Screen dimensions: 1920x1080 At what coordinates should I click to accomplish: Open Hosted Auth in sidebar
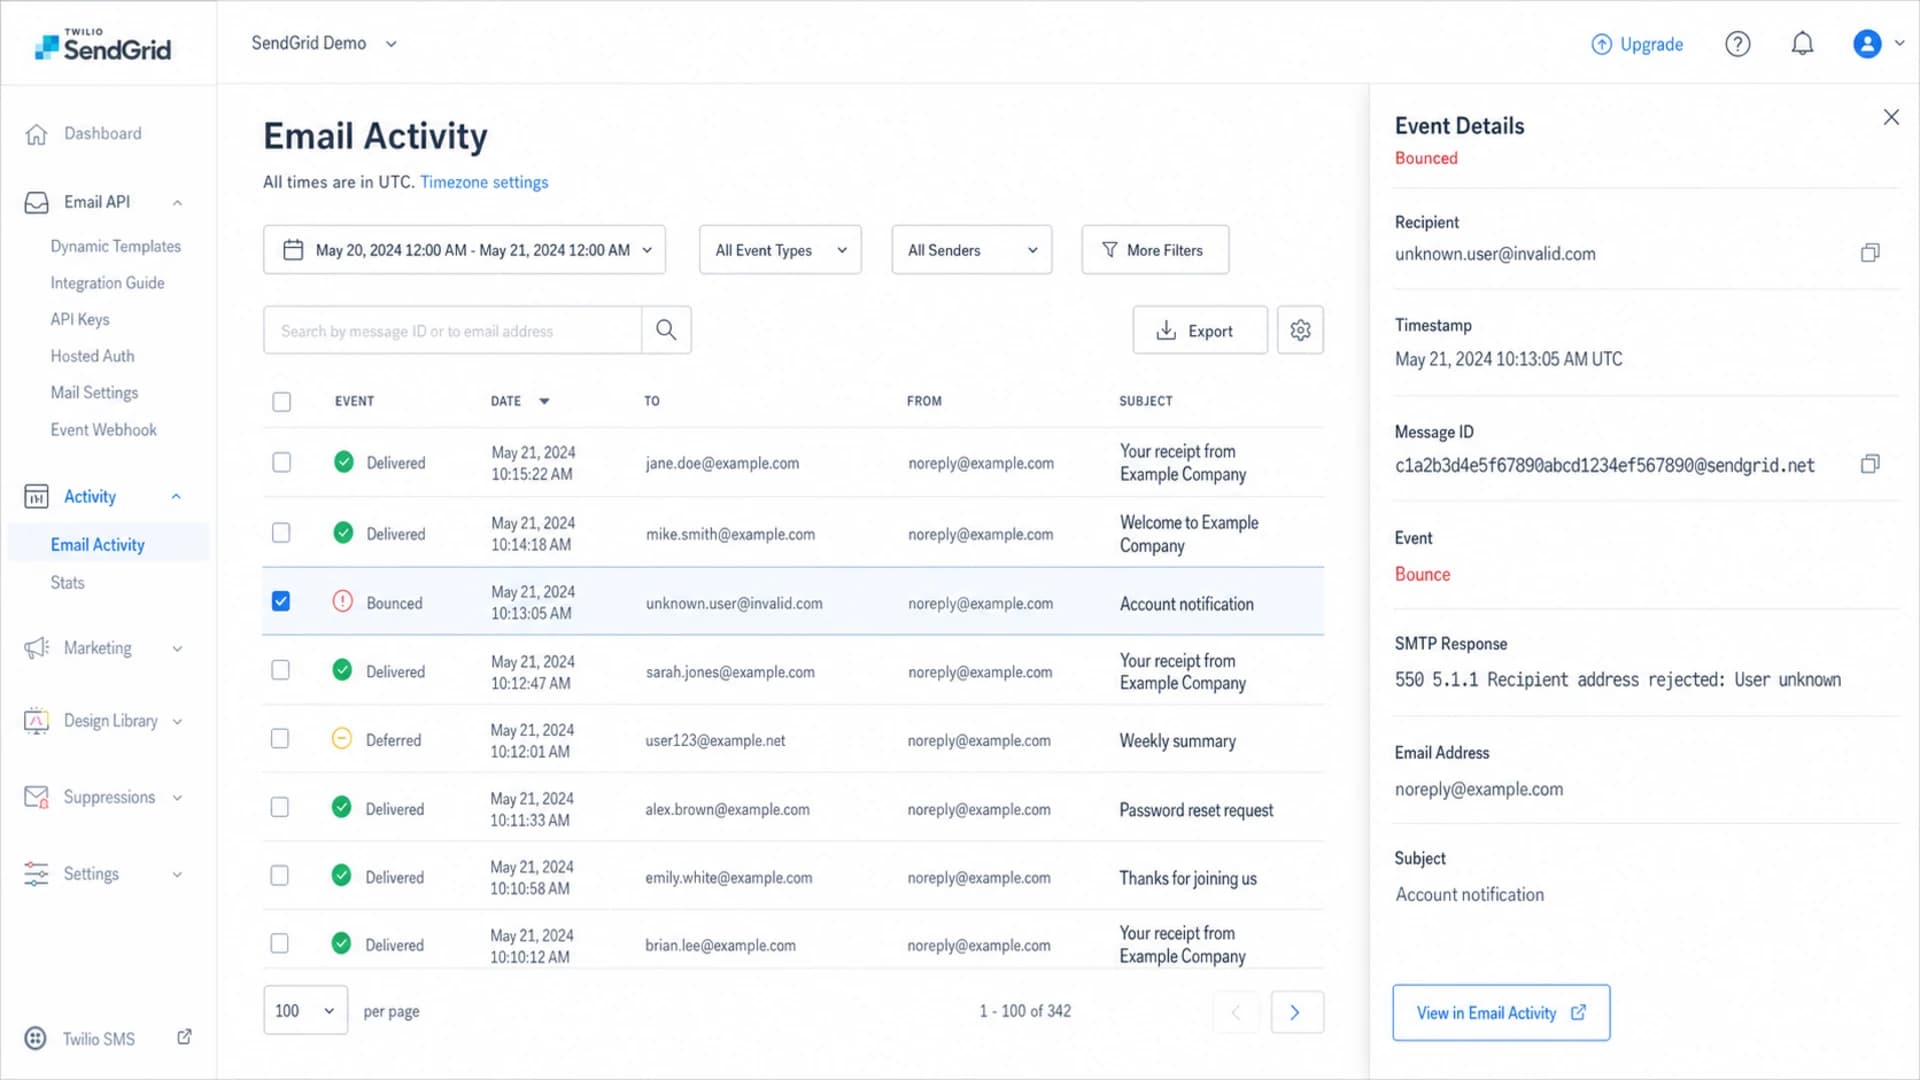coord(92,356)
